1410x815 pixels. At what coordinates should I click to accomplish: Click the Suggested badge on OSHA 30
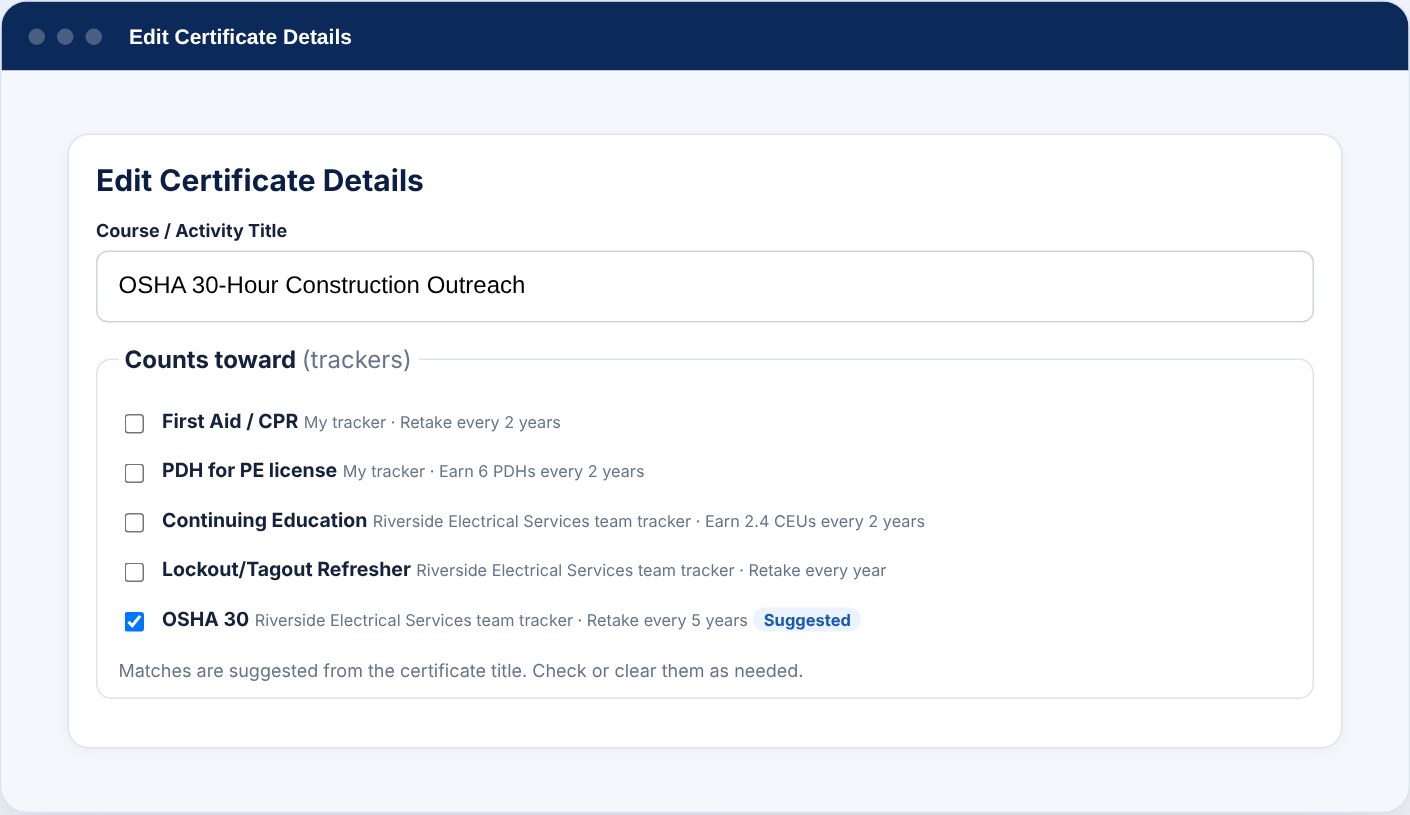pos(807,620)
